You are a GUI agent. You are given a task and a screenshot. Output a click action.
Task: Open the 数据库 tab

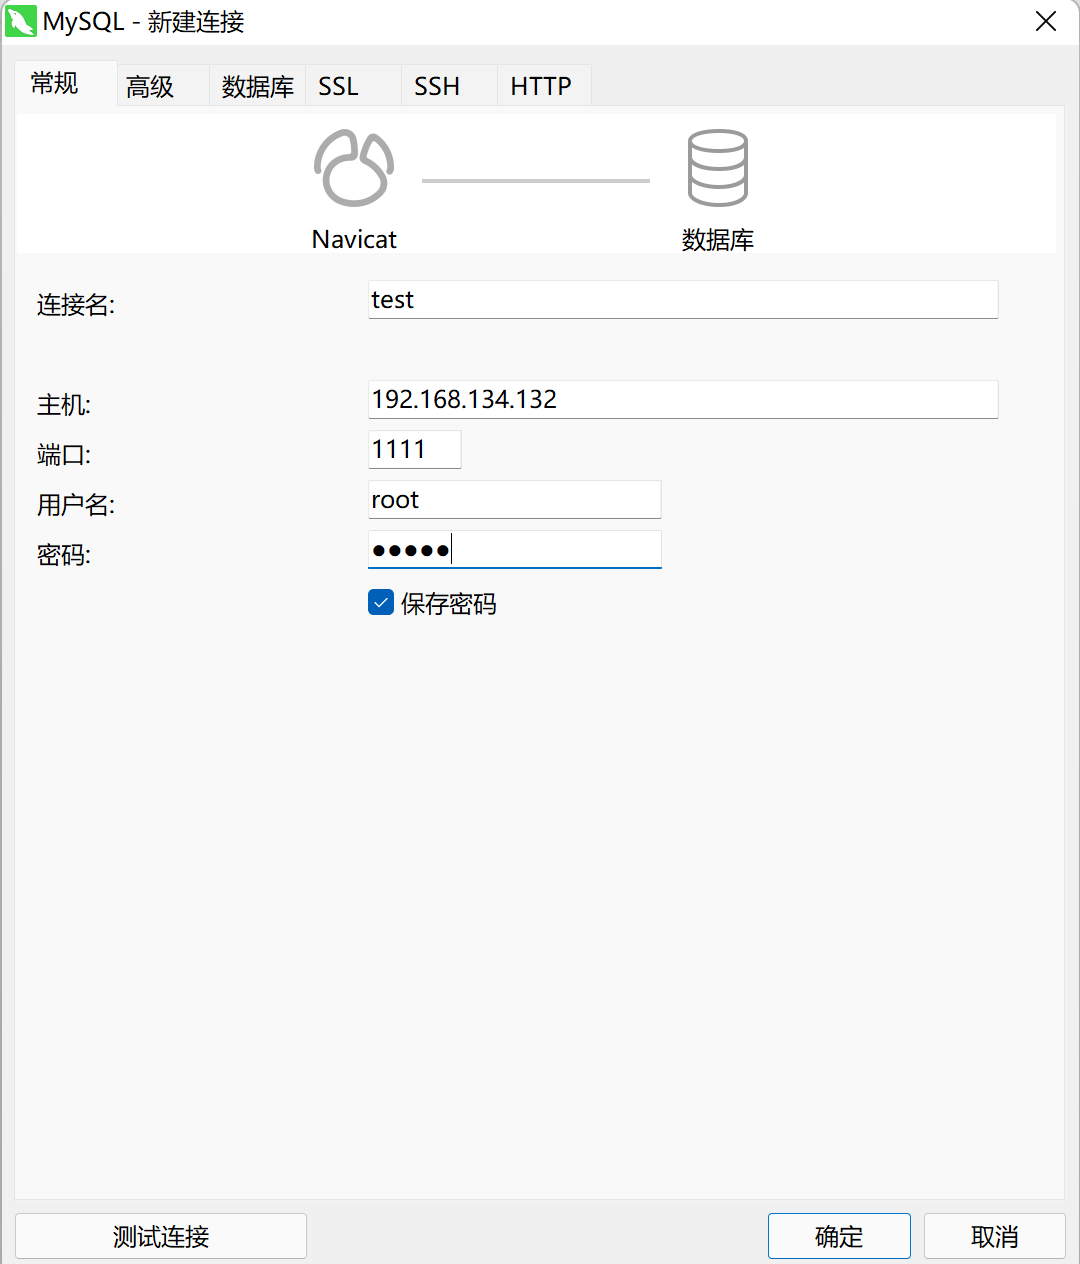coord(256,85)
